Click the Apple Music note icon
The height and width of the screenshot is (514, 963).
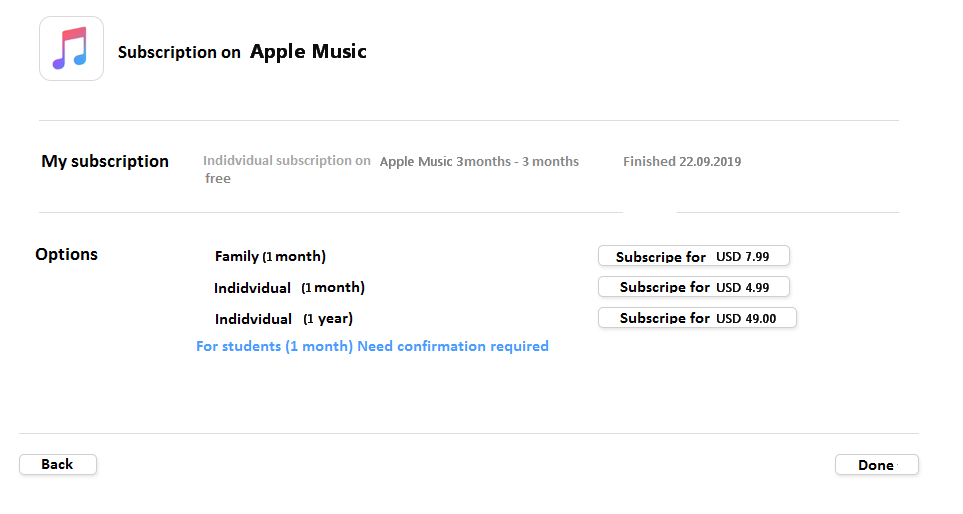click(71, 49)
